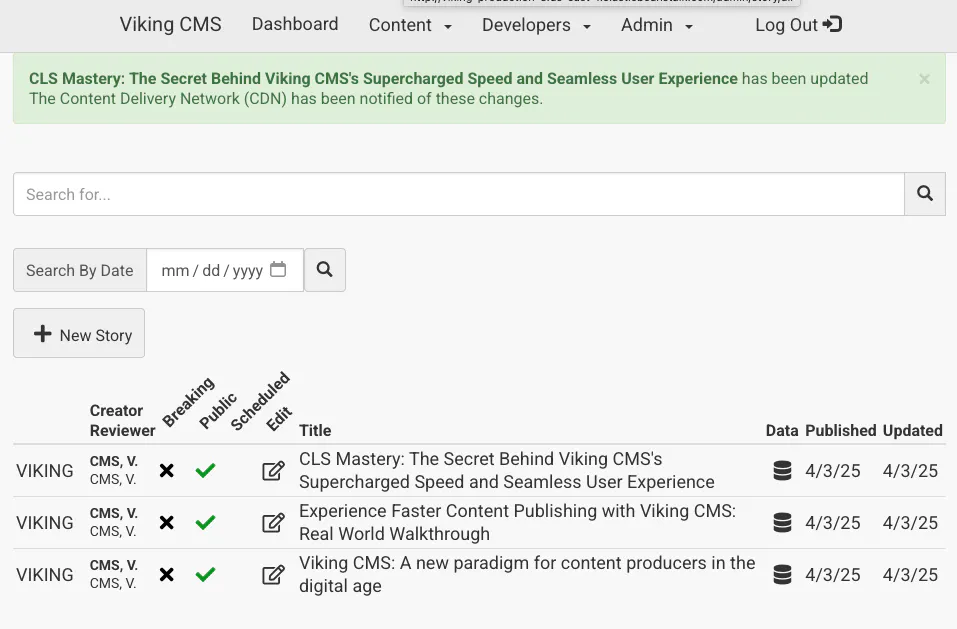Viewport: 957px width, 629px height.
Task: Click the Viking CMS brand link
Action: coord(171,25)
